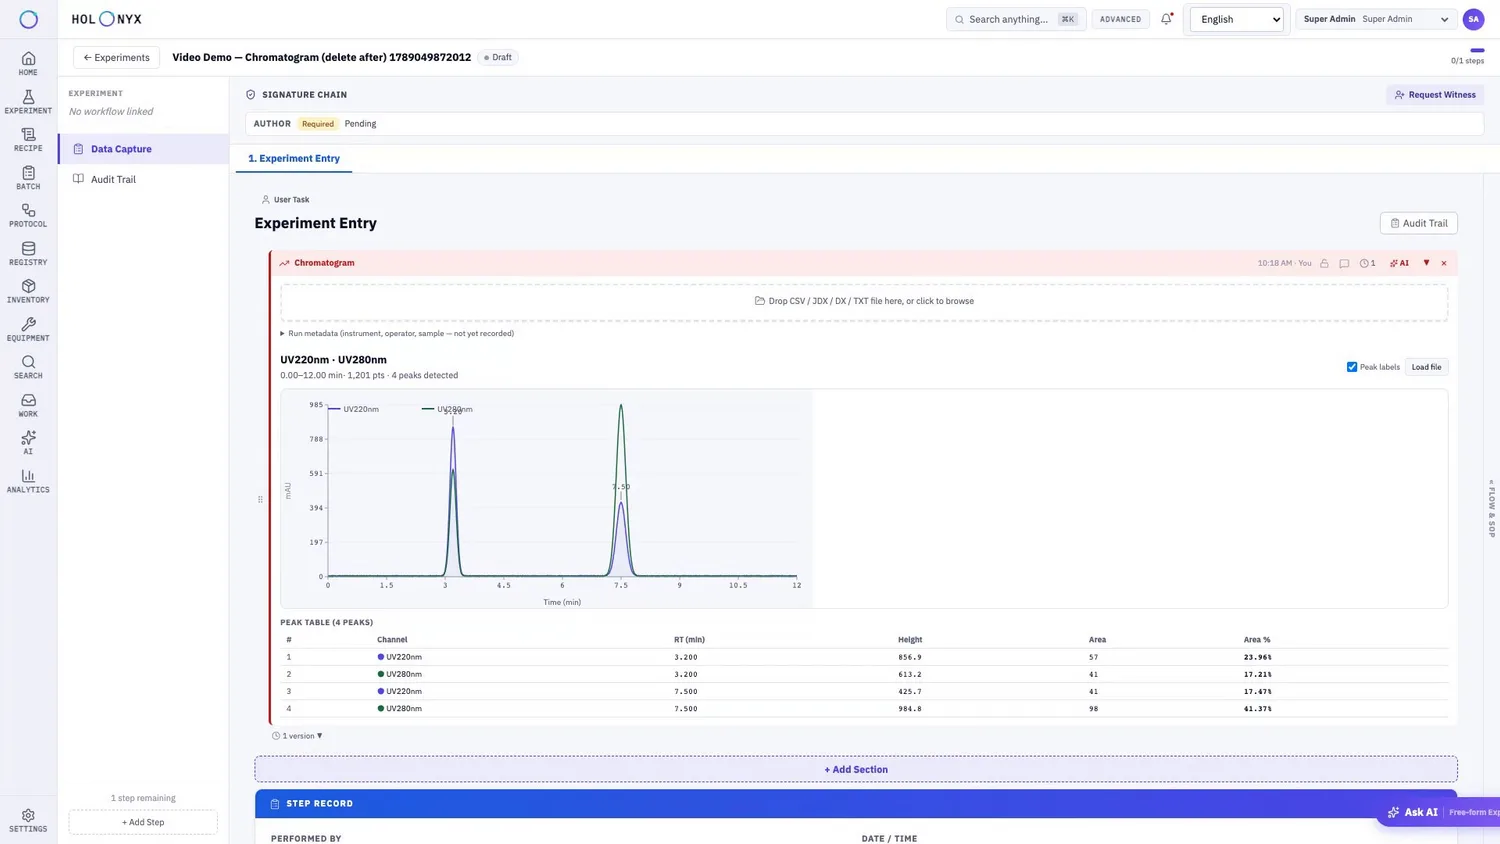This screenshot has width=1500, height=844.
Task: Open the Super Admin role dropdown
Action: coord(1376,19)
